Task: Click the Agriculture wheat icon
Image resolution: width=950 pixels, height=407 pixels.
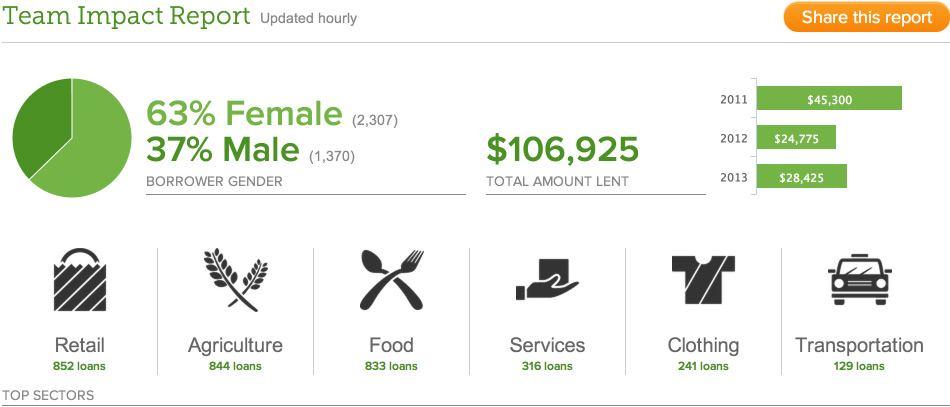Action: pos(235,280)
